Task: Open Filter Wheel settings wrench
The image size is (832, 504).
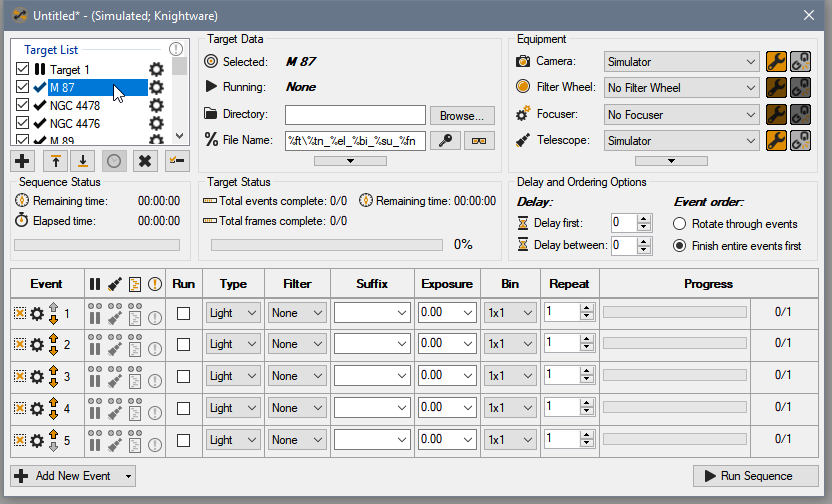Action: (x=776, y=88)
